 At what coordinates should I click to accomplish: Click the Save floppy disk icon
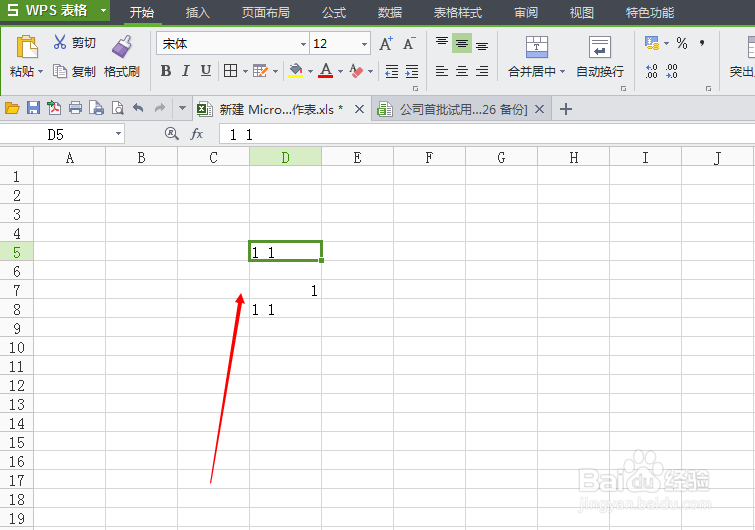pyautogui.click(x=33, y=108)
